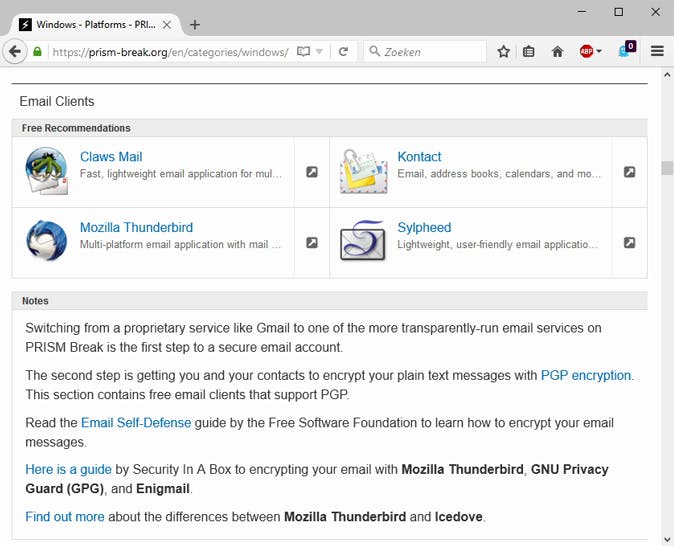Open the Mozilla Thunderbird link

[x=136, y=227]
